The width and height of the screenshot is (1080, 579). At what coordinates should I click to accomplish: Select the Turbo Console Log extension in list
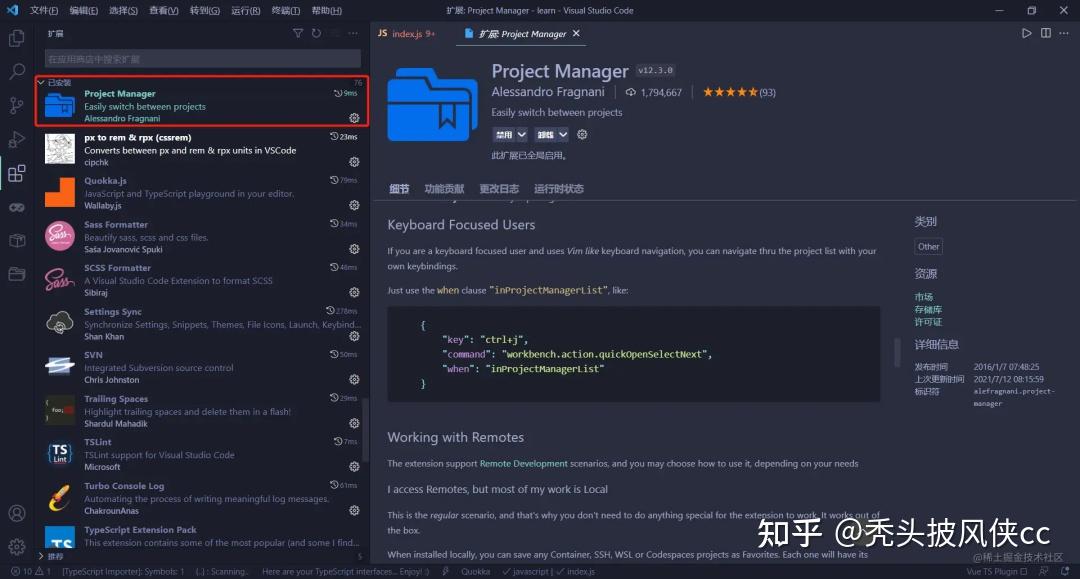(202, 498)
